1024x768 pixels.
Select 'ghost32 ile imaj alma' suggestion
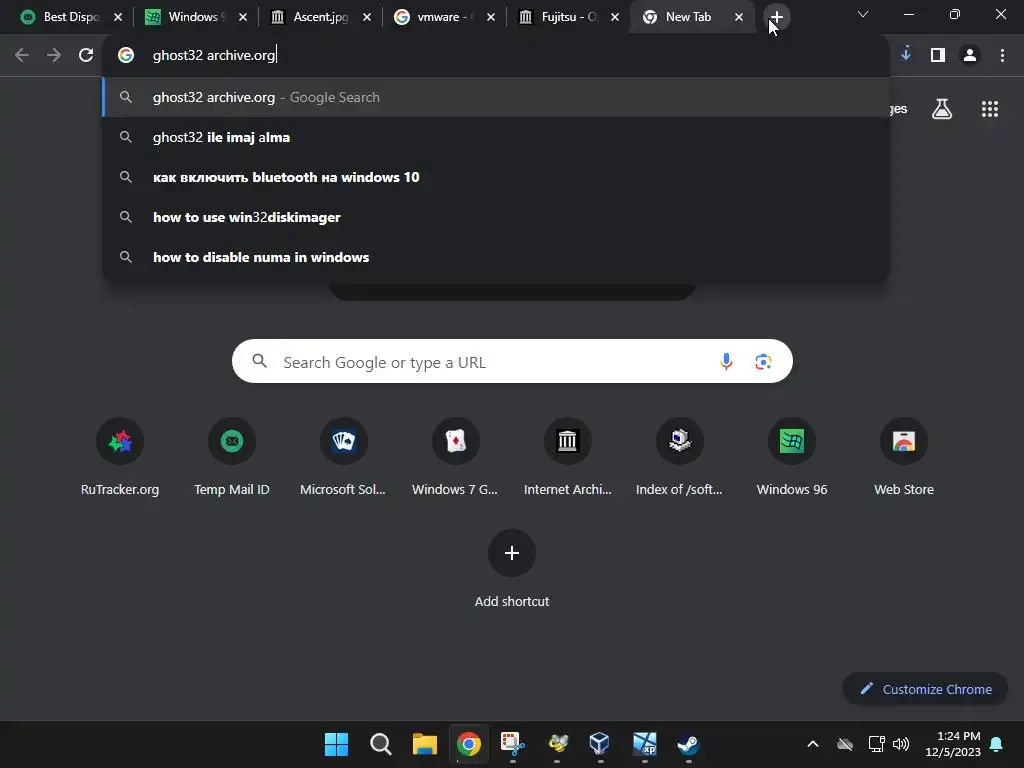point(496,137)
